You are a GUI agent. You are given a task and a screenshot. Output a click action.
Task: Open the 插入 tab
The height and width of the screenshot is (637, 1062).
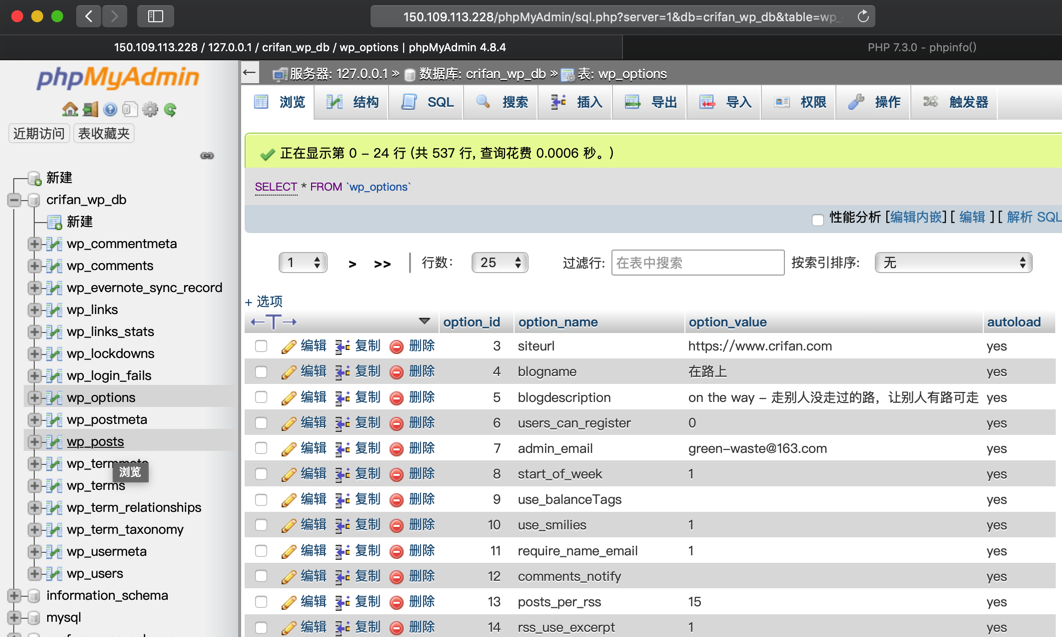click(x=576, y=102)
